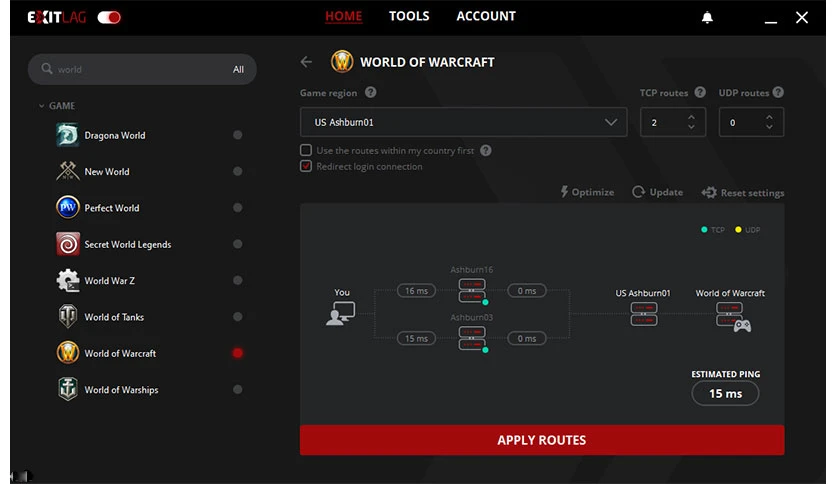Open the notifications bell
Viewport: 836px width, 484px height.
coord(707,18)
